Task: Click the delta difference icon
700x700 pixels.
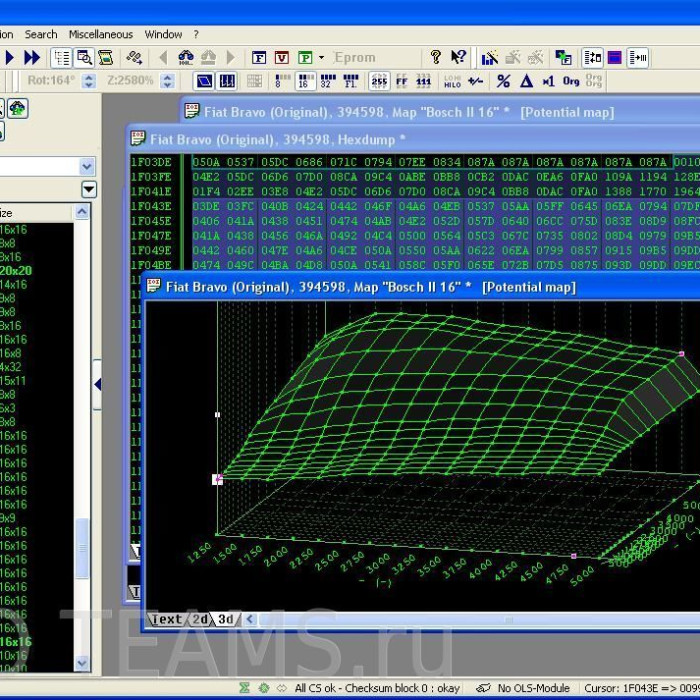Action: pos(526,81)
